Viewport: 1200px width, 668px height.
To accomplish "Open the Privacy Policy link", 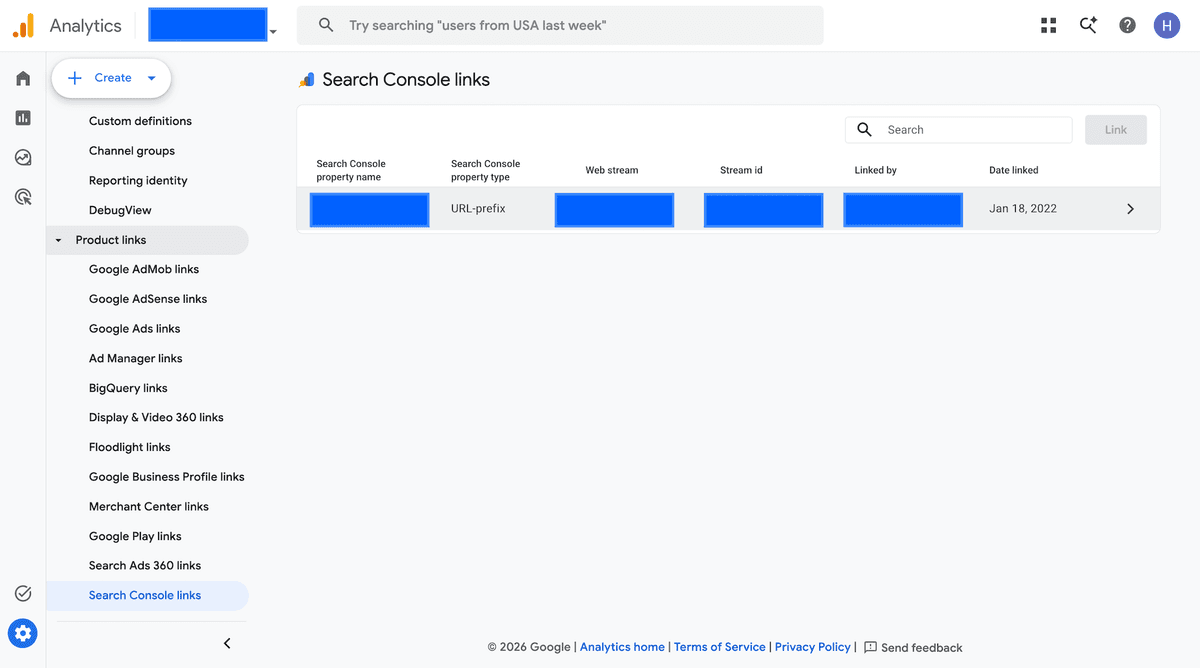I will pyautogui.click(x=813, y=647).
